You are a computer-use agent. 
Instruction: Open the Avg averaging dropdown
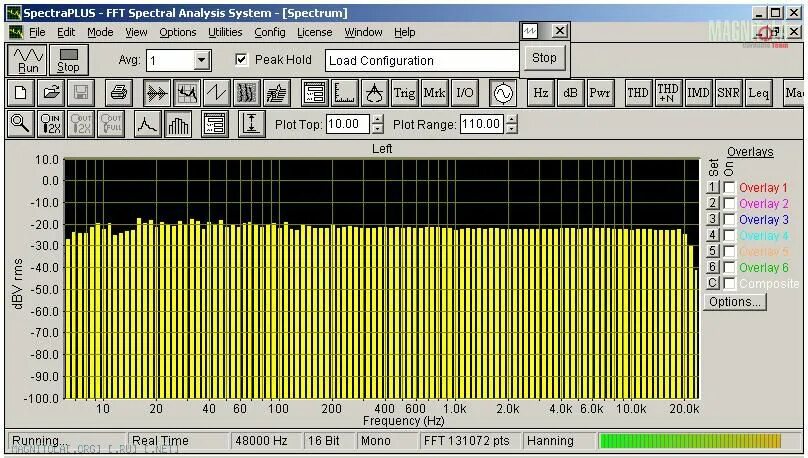pyautogui.click(x=202, y=61)
